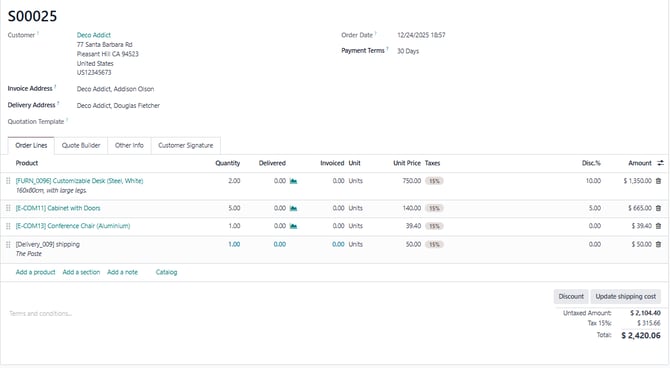Open the Cabinet with Doors product link
Image resolution: width=670 pixels, height=368 pixels.
(58, 208)
